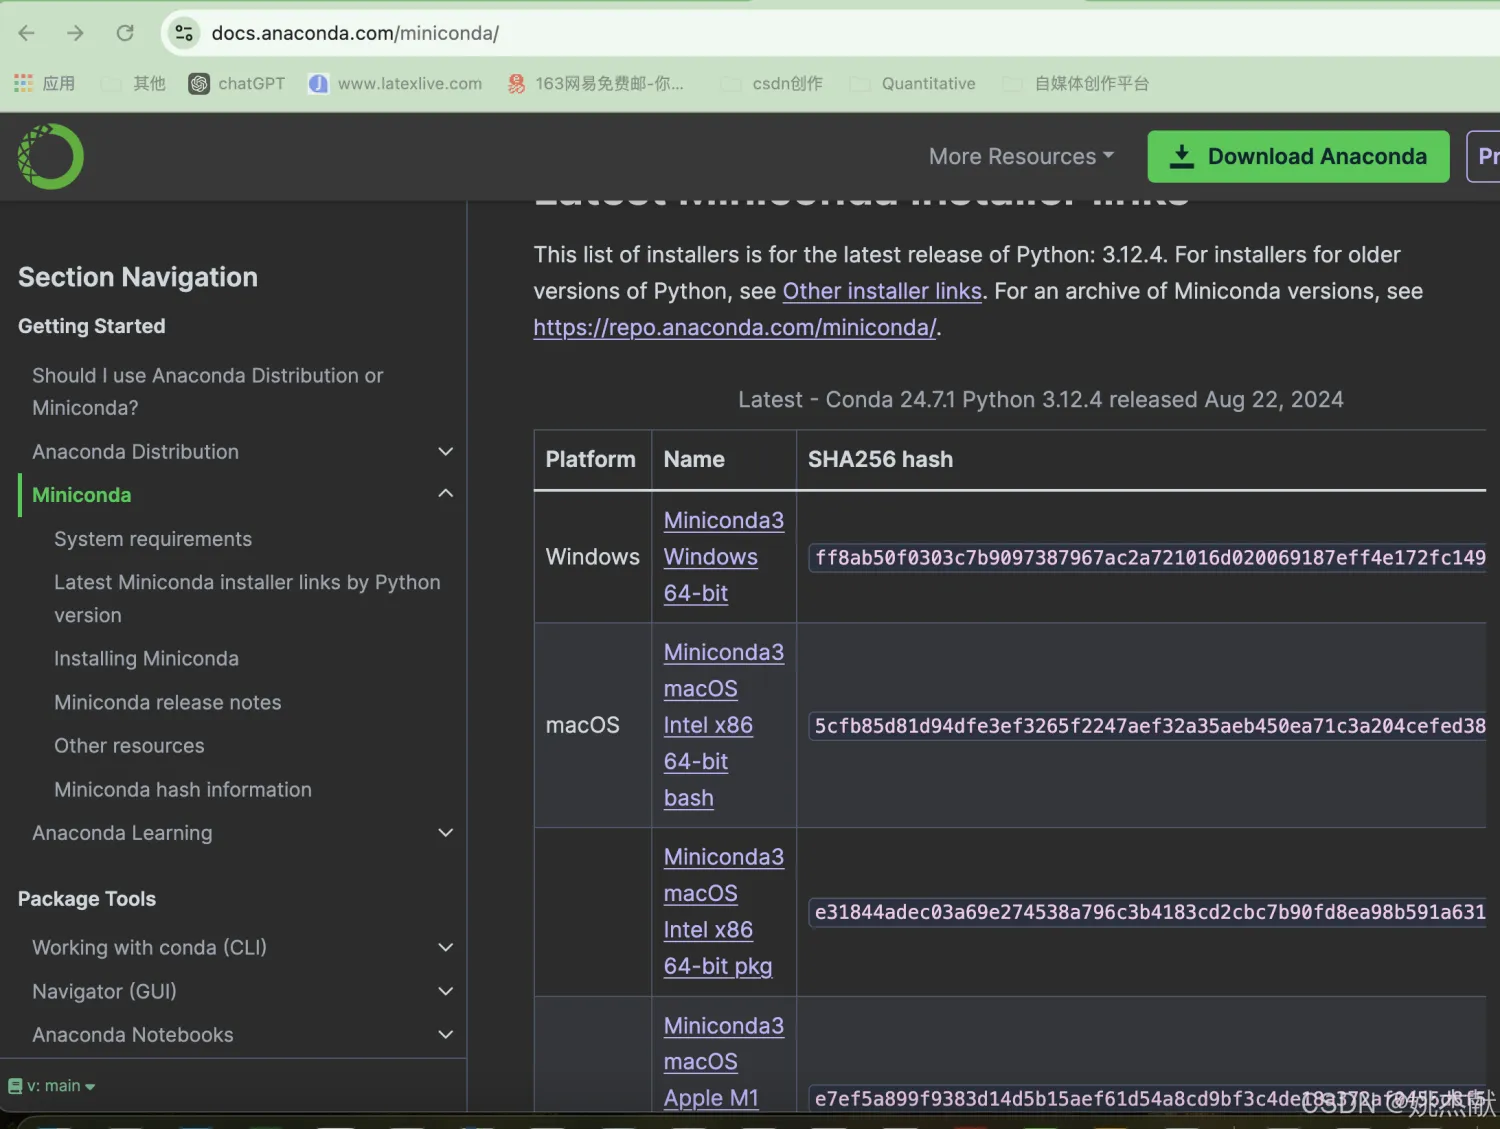Open Miniconda hash information
The height and width of the screenshot is (1129, 1500).
point(183,790)
